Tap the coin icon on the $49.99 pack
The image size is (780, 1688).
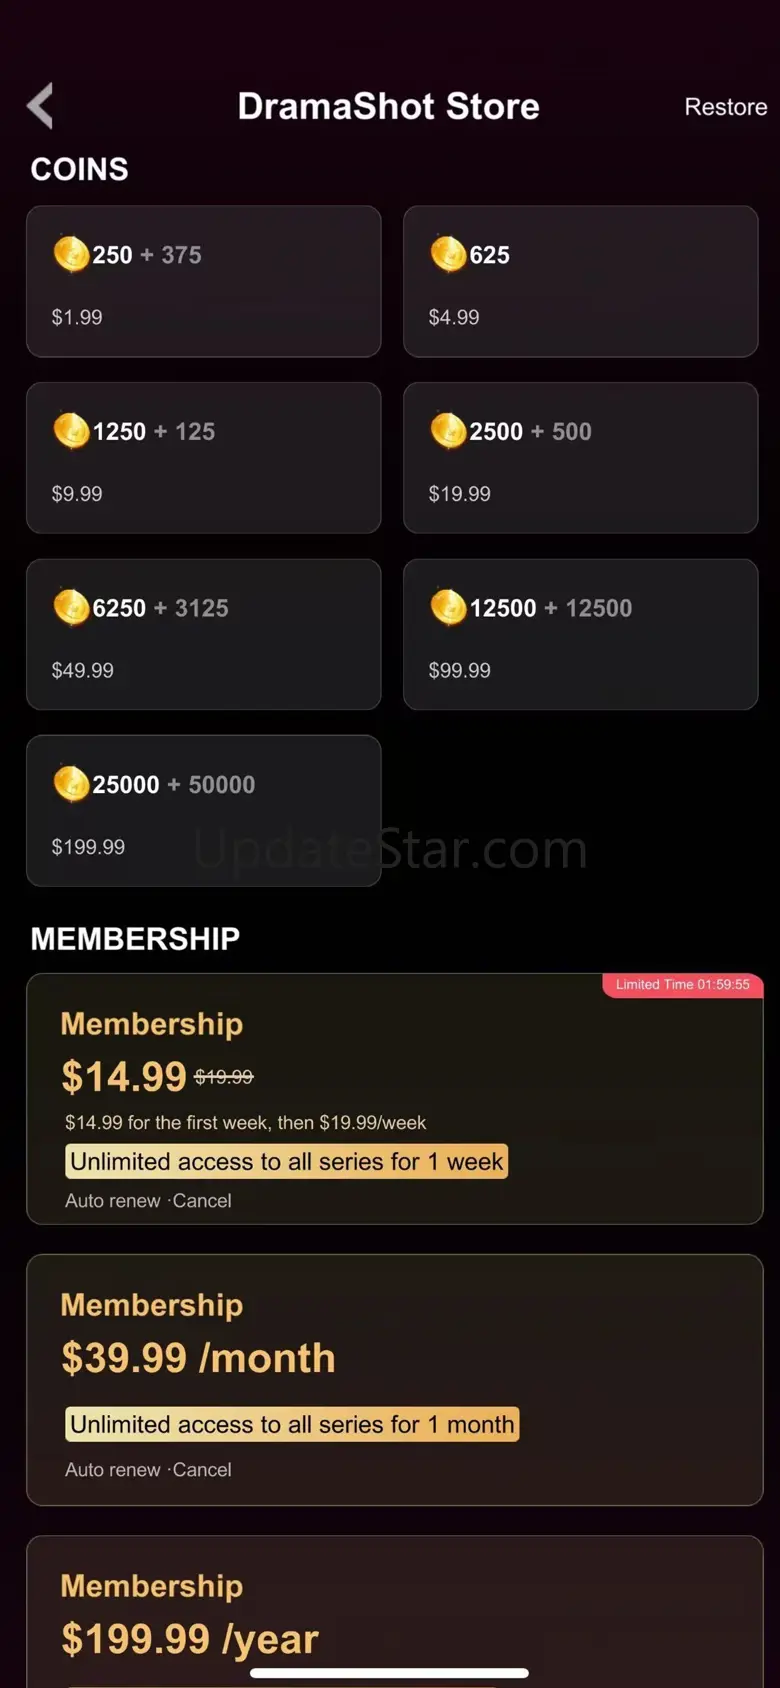71,607
